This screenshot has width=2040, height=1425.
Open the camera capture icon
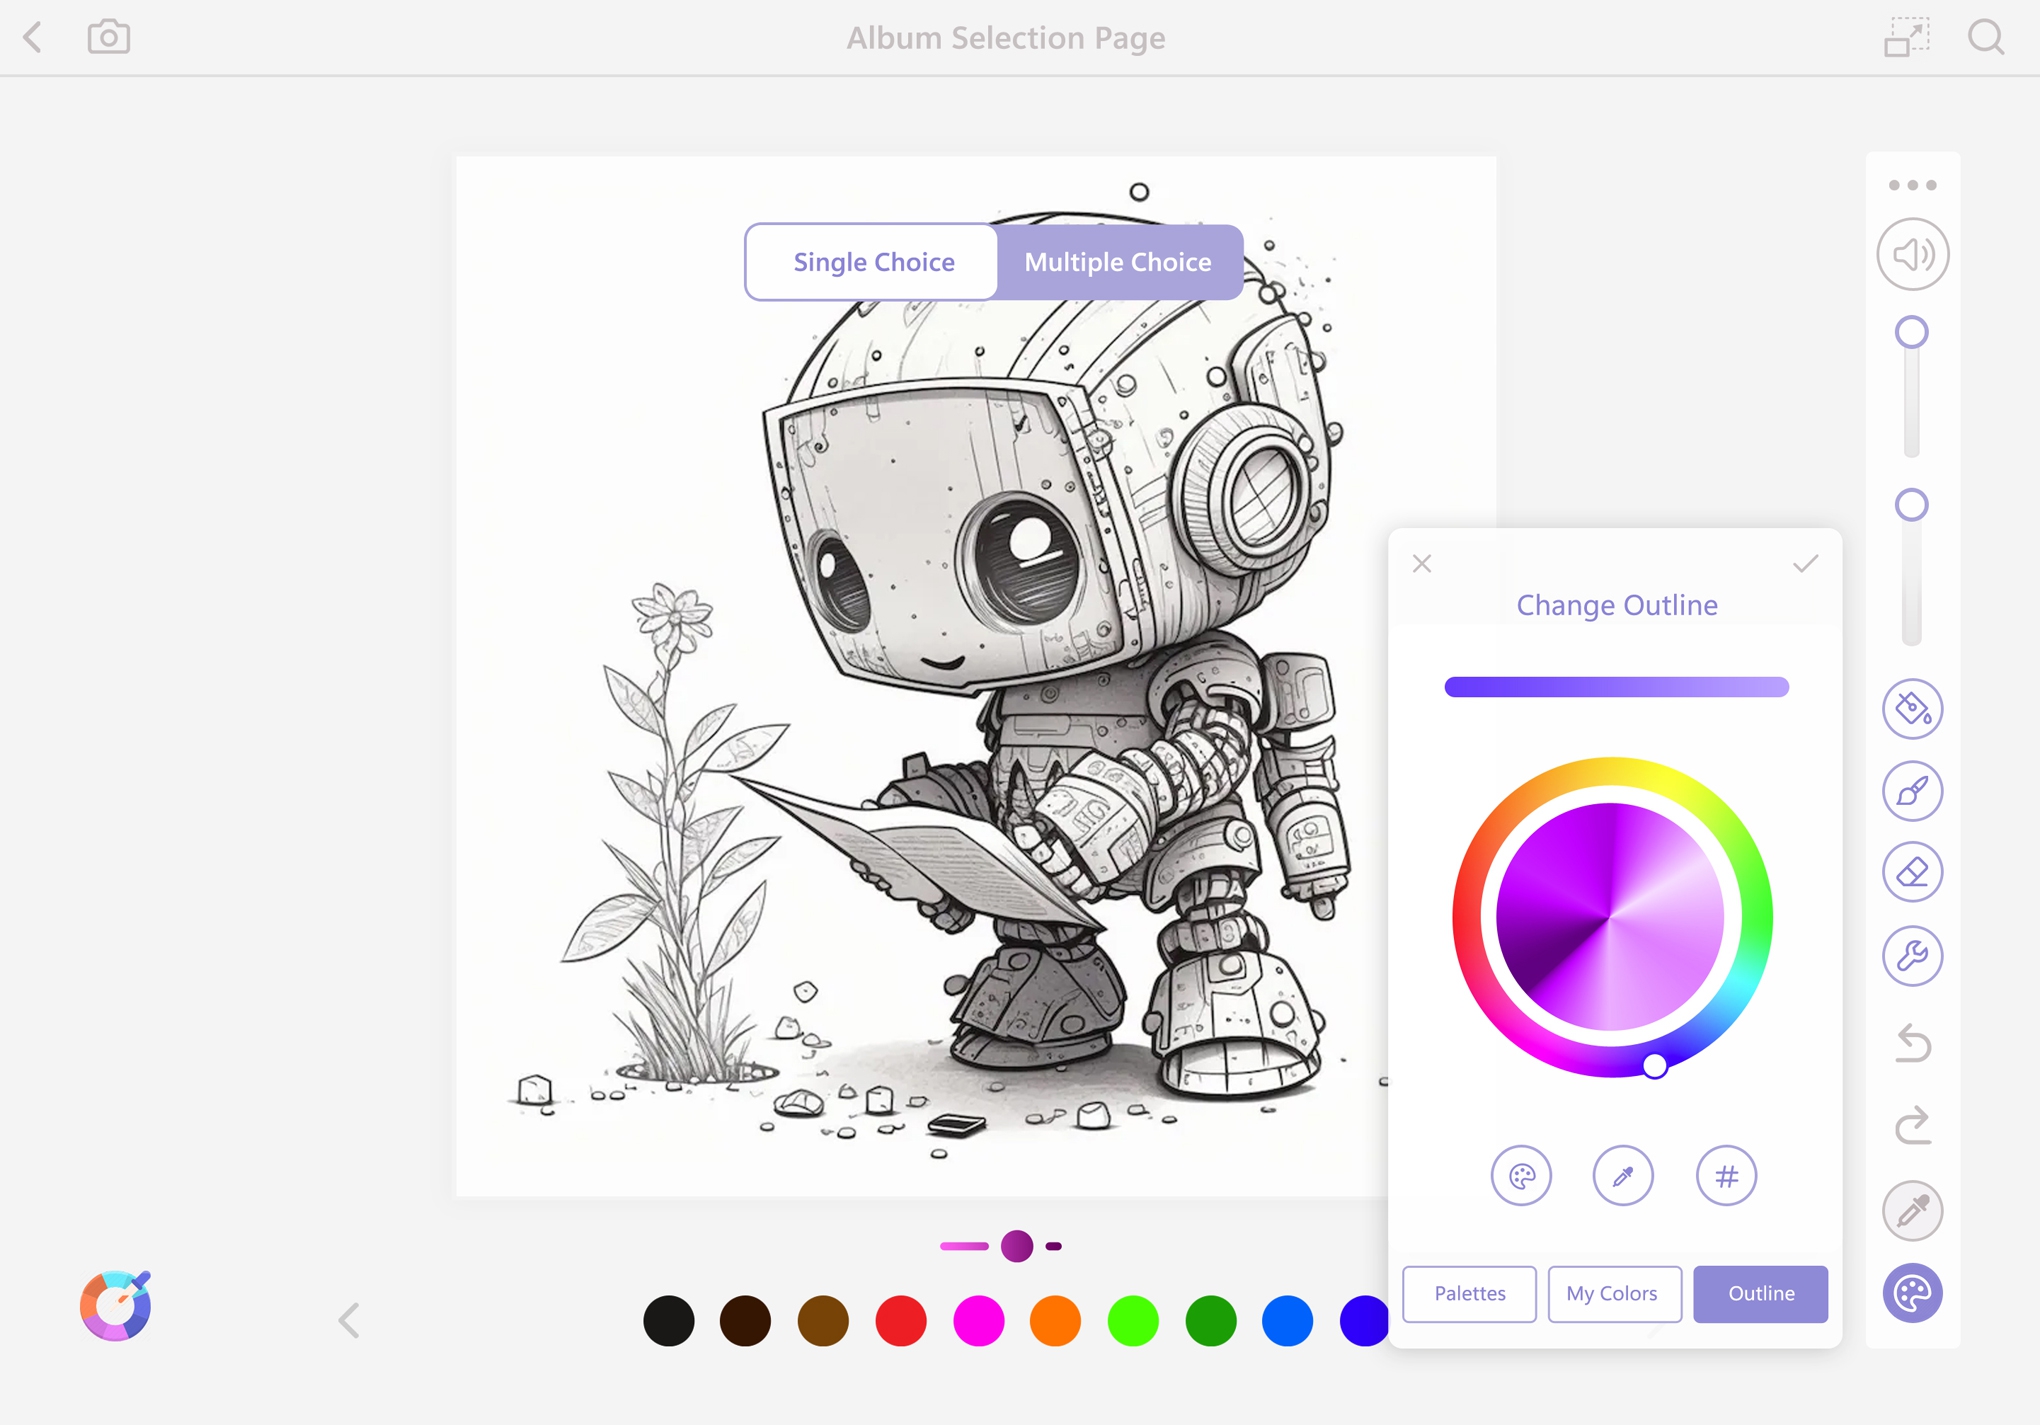pos(108,37)
